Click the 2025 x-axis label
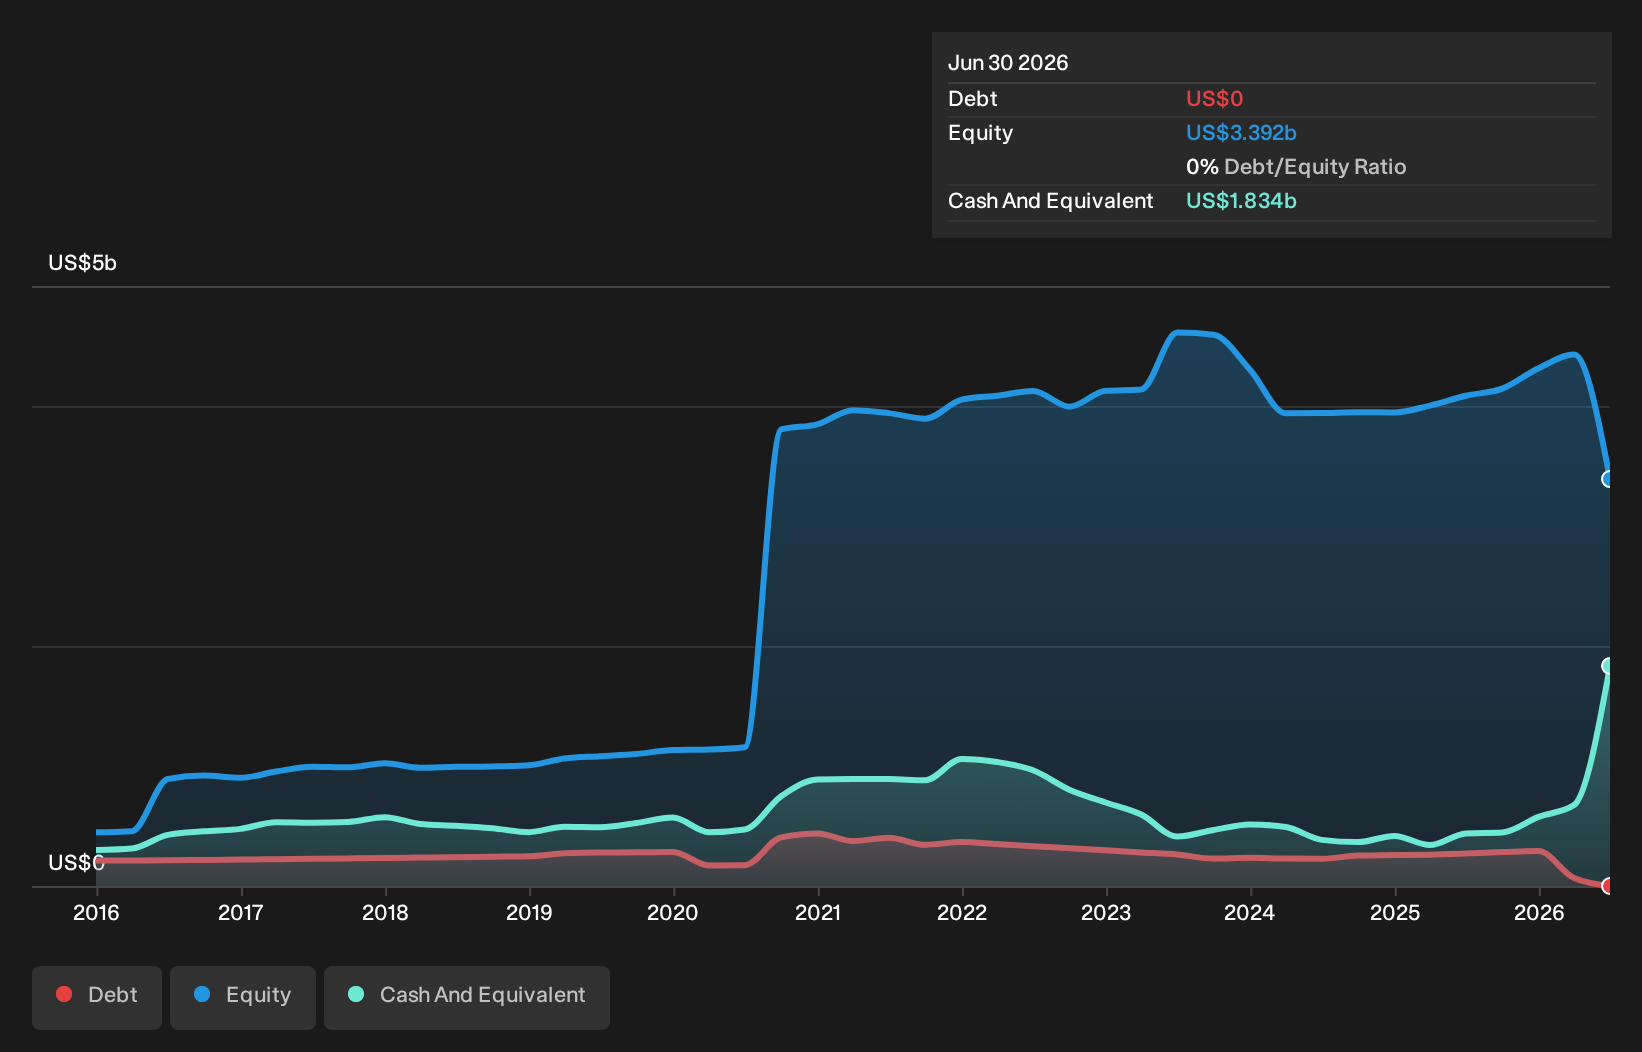Image resolution: width=1642 pixels, height=1052 pixels. click(1395, 912)
